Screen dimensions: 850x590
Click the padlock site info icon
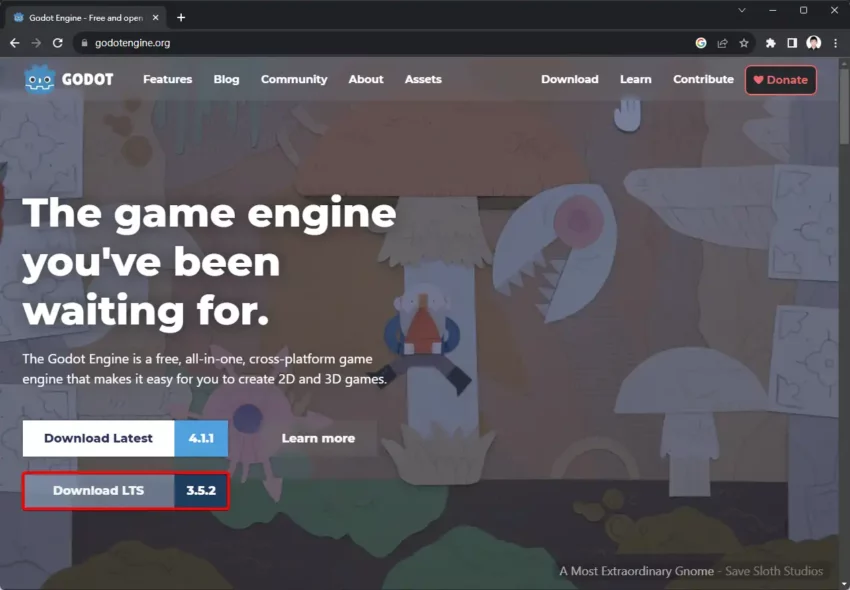(84, 43)
